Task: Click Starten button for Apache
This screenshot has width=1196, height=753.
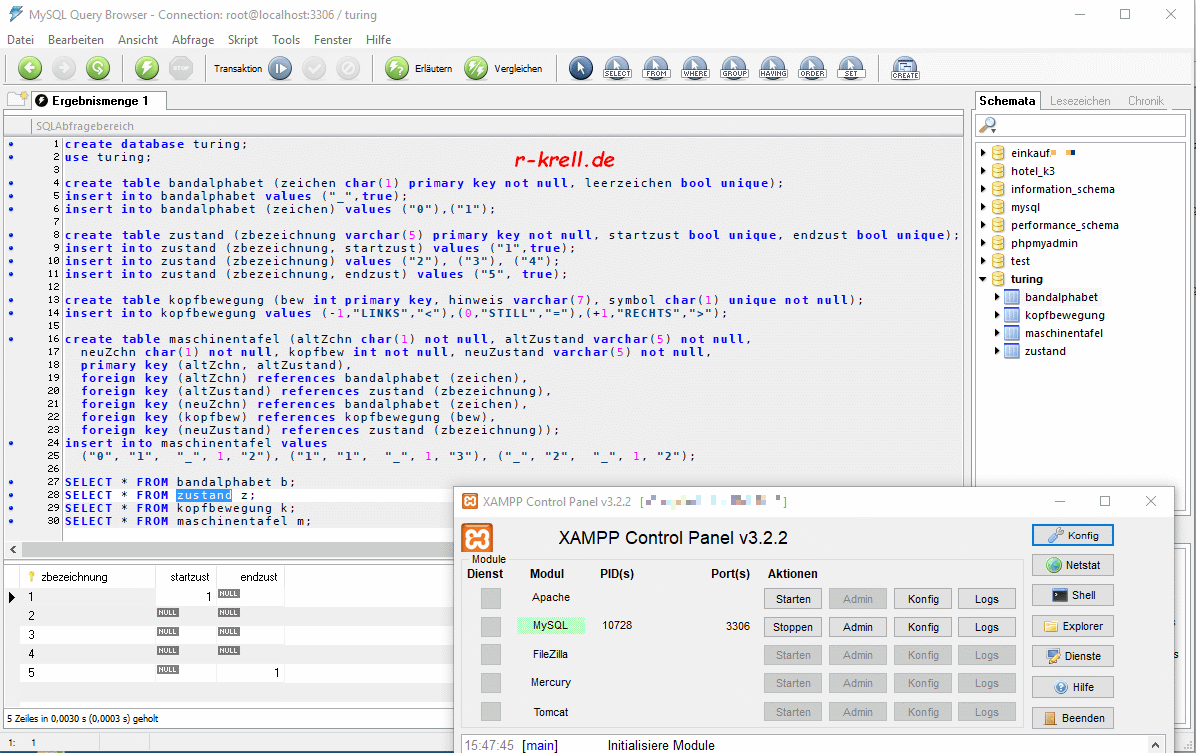Action: point(793,599)
